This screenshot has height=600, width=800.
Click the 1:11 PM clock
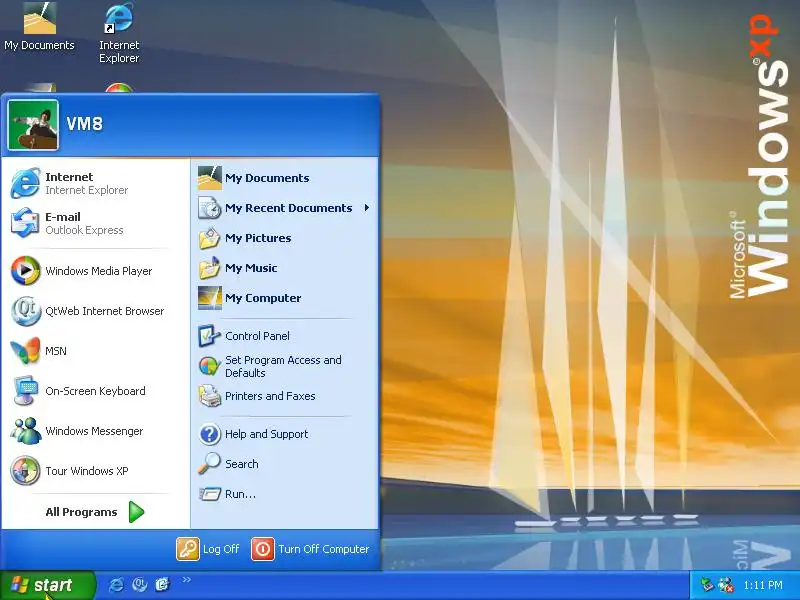click(763, 585)
